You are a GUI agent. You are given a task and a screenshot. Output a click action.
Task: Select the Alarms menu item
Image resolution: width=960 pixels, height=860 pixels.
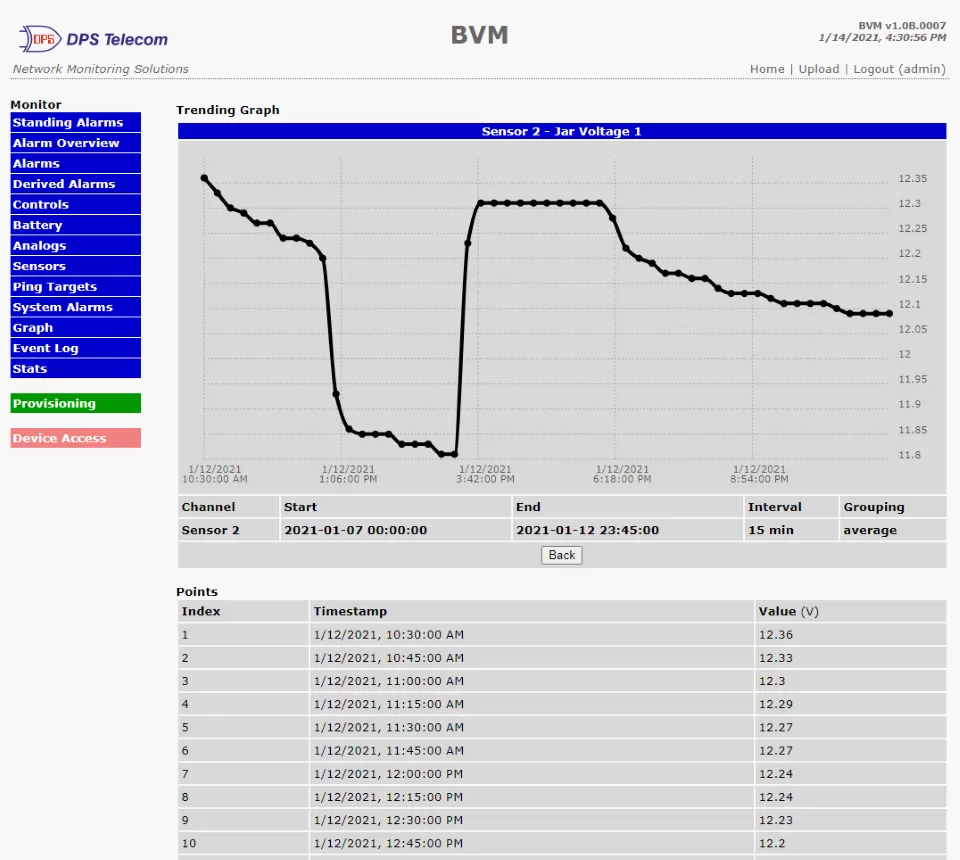pos(75,163)
